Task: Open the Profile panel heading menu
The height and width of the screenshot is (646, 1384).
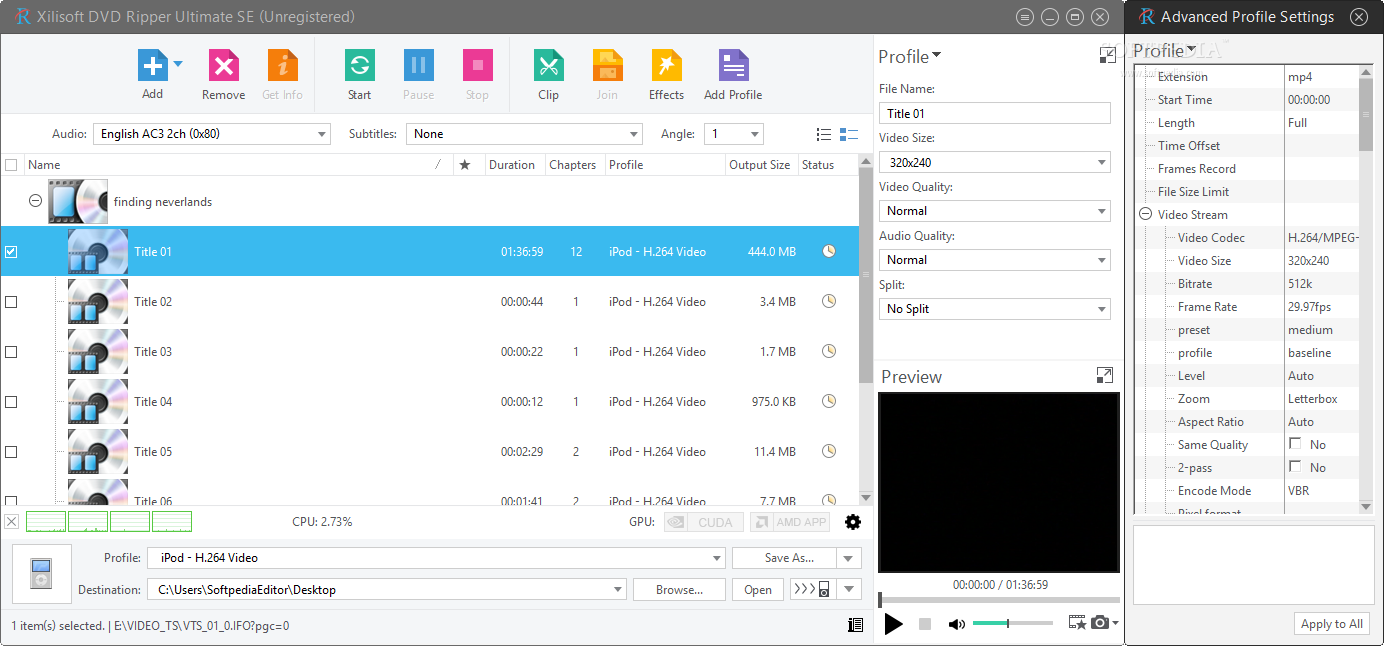Action: pyautogui.click(x=910, y=56)
